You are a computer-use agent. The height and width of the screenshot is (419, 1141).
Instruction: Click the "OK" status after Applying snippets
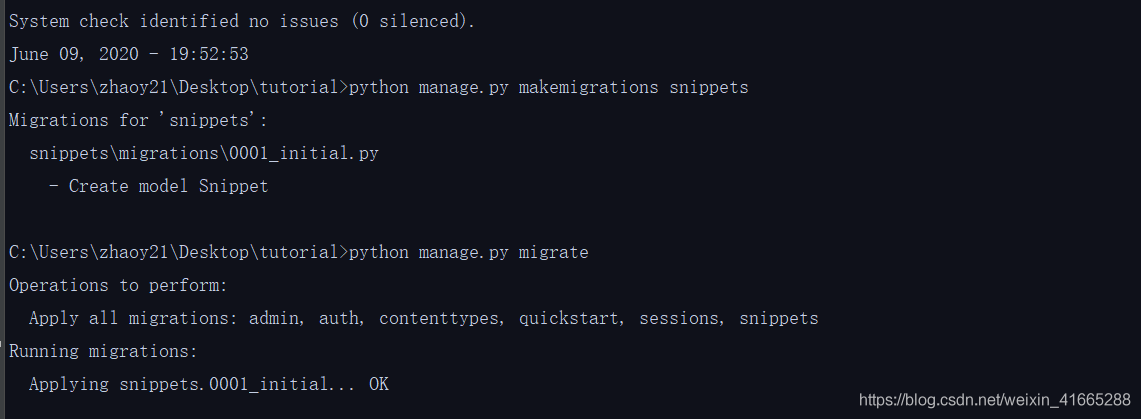coord(378,384)
